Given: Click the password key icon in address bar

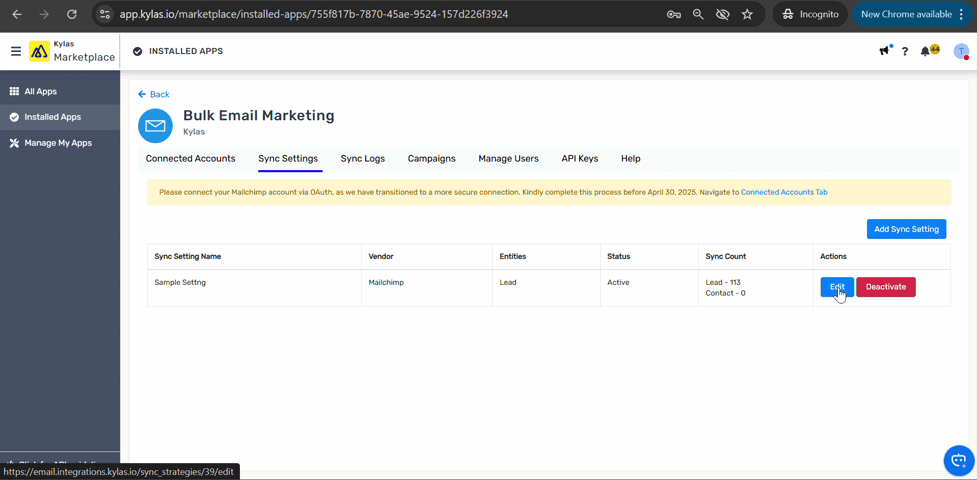Looking at the screenshot, I should pos(674,14).
